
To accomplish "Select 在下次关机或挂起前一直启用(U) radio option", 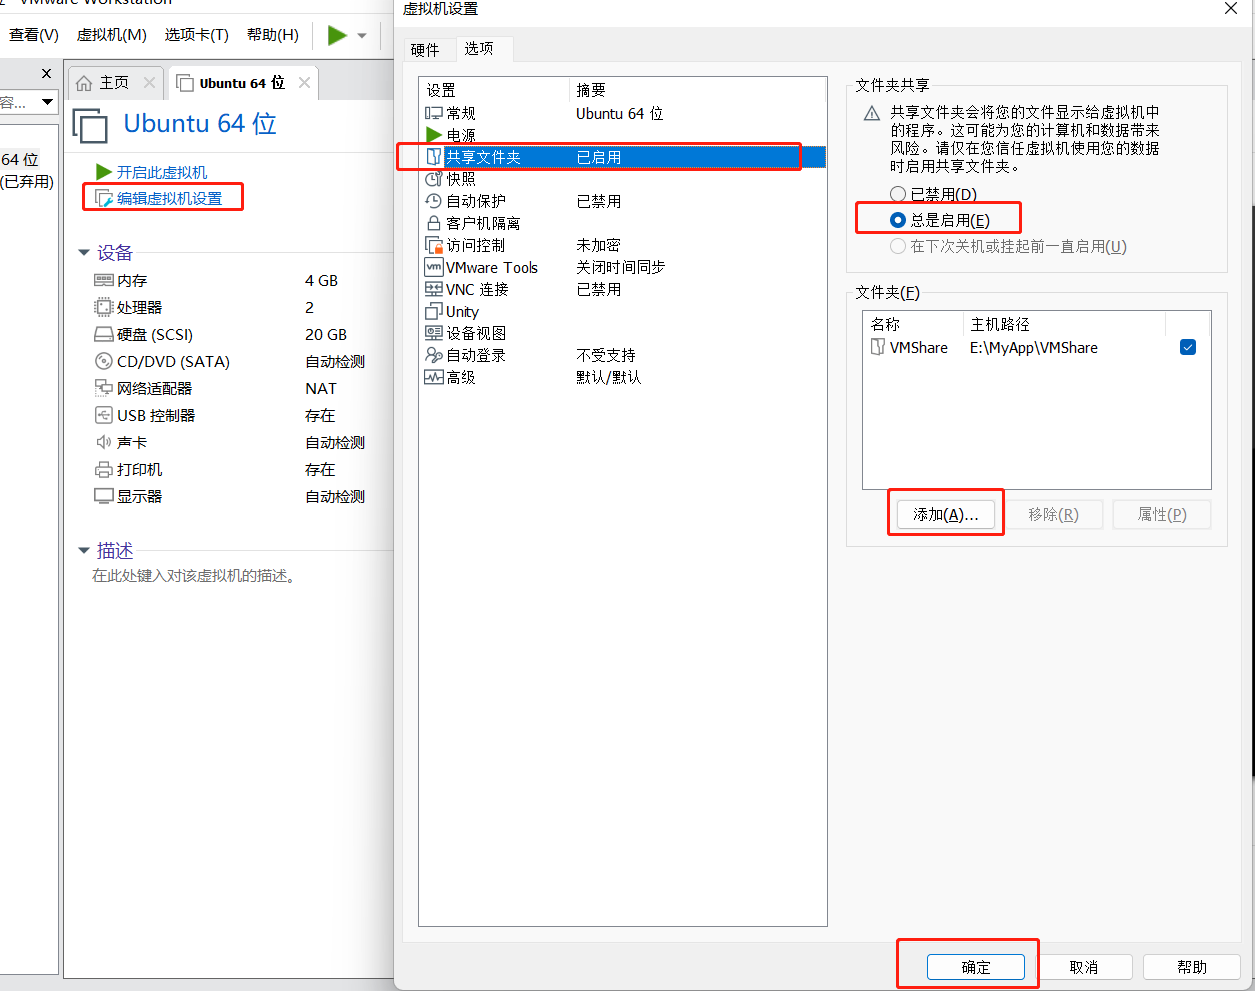I will click(898, 246).
